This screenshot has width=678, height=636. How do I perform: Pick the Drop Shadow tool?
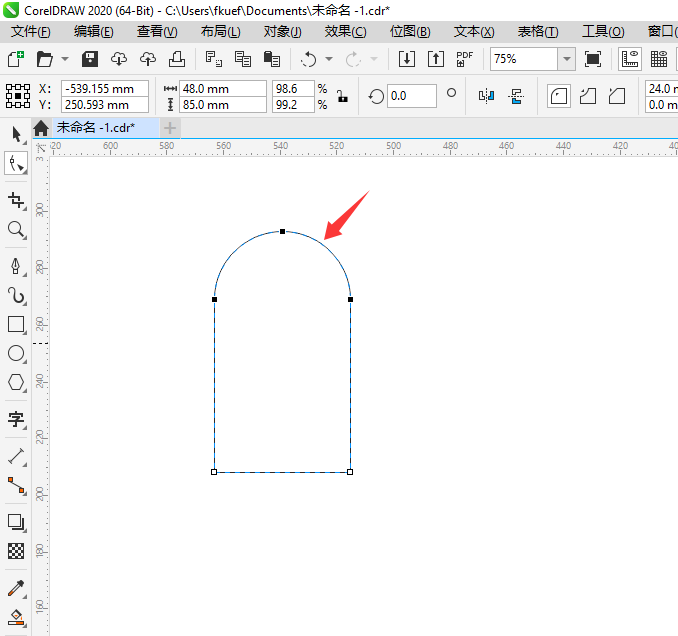coord(16,522)
